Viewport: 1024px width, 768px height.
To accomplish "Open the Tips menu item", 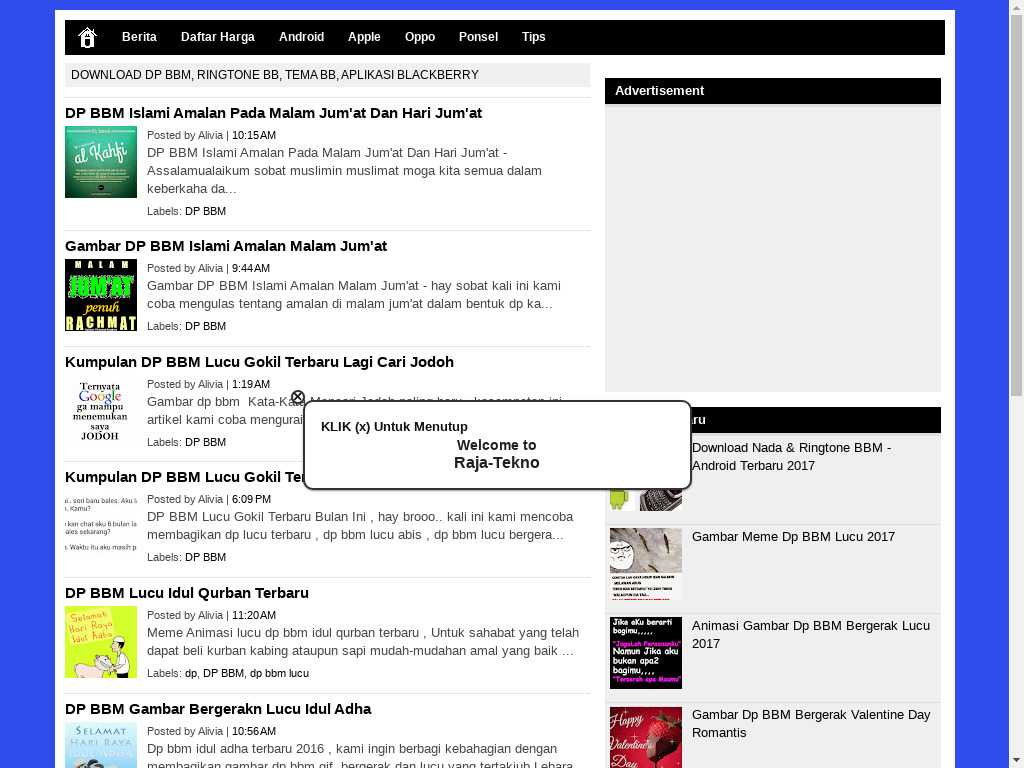I will click(533, 37).
